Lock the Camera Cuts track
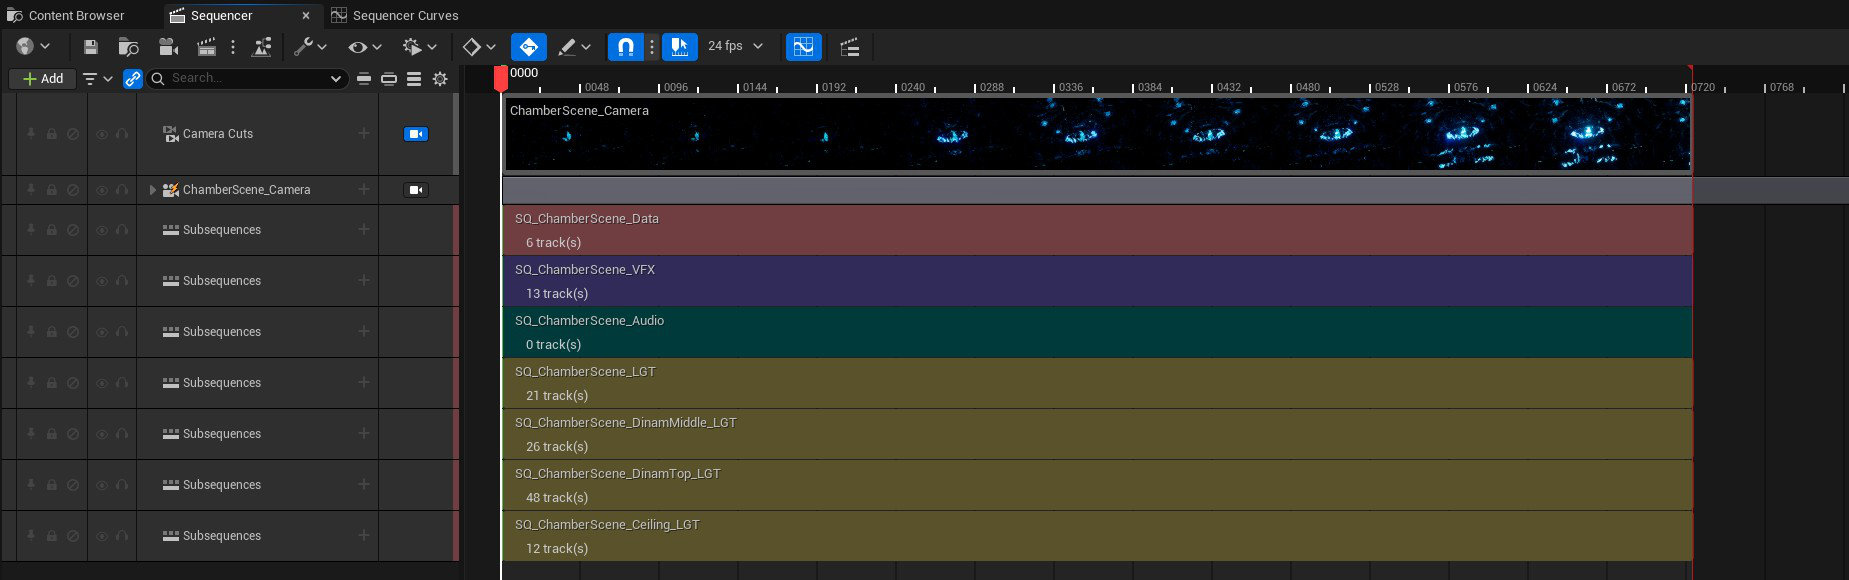 pos(51,134)
